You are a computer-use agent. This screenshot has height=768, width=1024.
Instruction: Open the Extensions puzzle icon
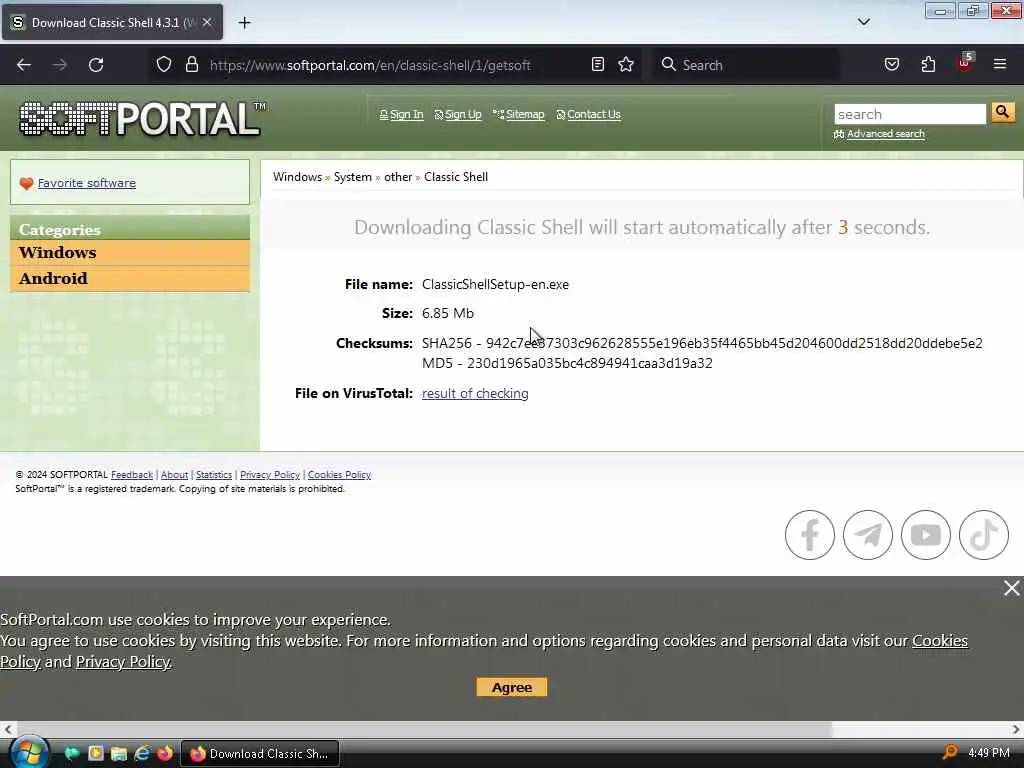click(928, 64)
